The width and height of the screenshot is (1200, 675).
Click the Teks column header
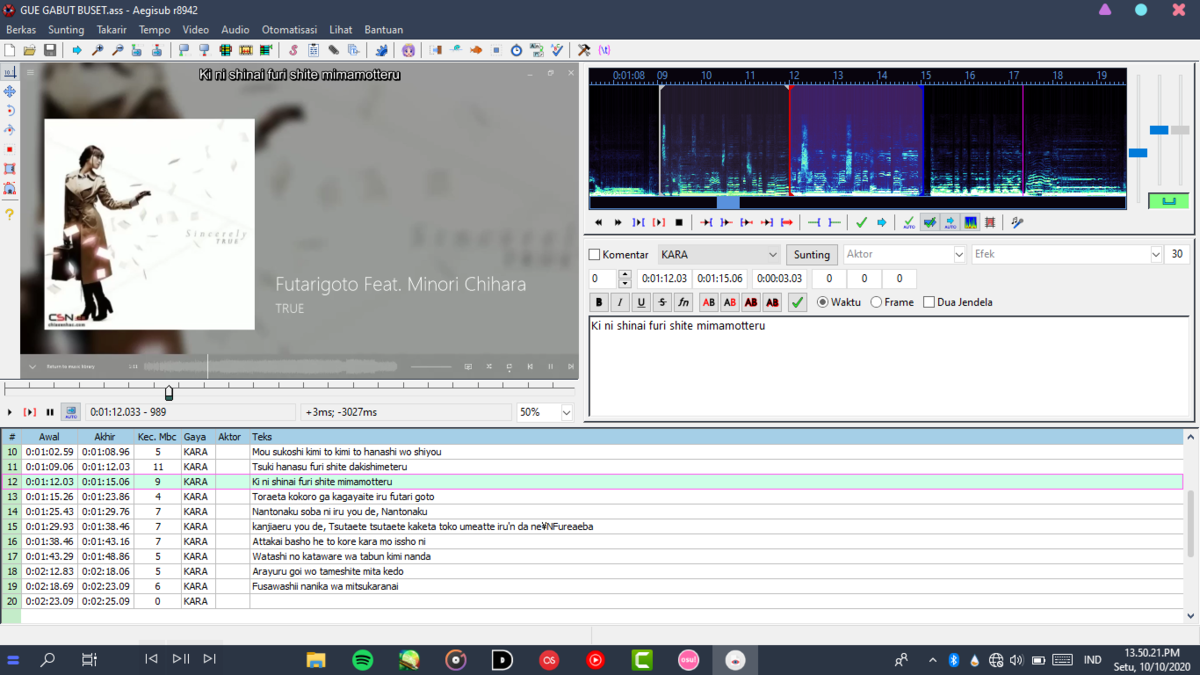(716, 437)
